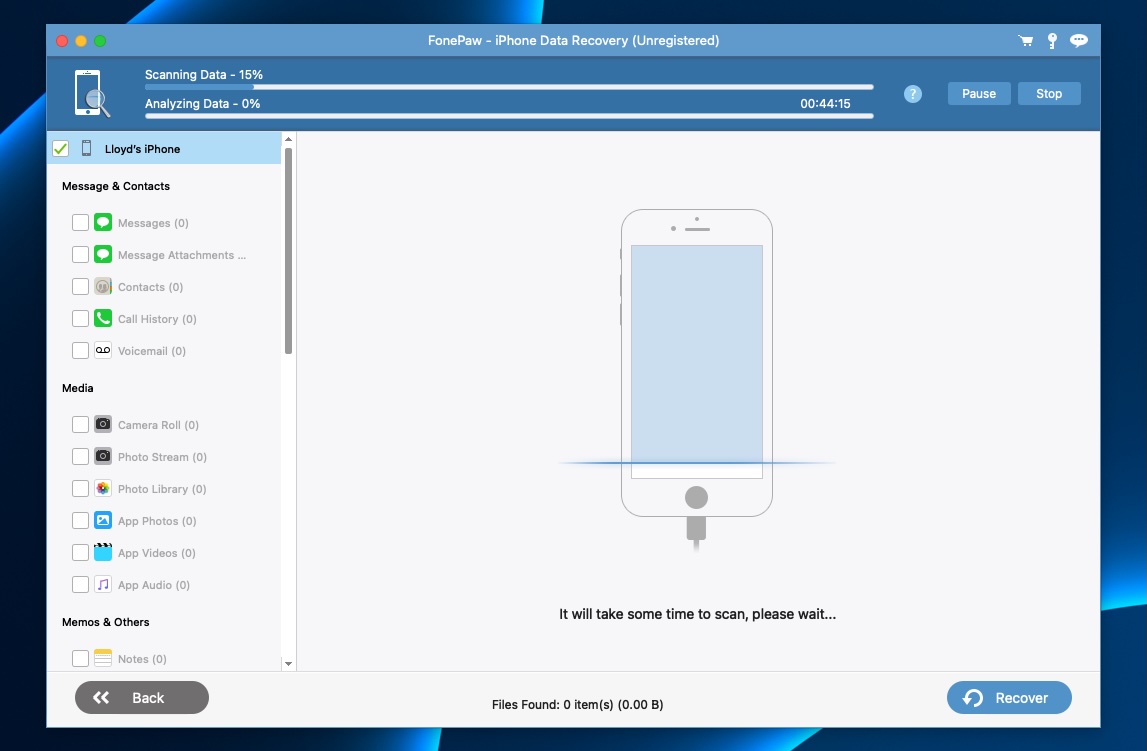Click the Recover button
The width and height of the screenshot is (1147, 751).
click(x=1009, y=698)
